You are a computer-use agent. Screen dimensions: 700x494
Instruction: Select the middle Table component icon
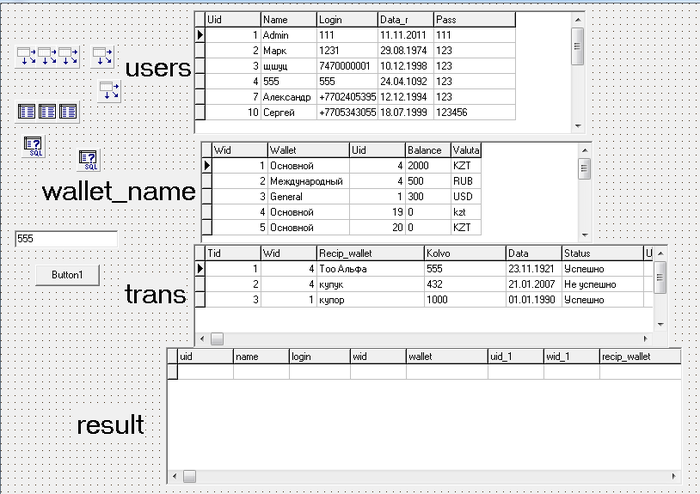tap(49, 113)
